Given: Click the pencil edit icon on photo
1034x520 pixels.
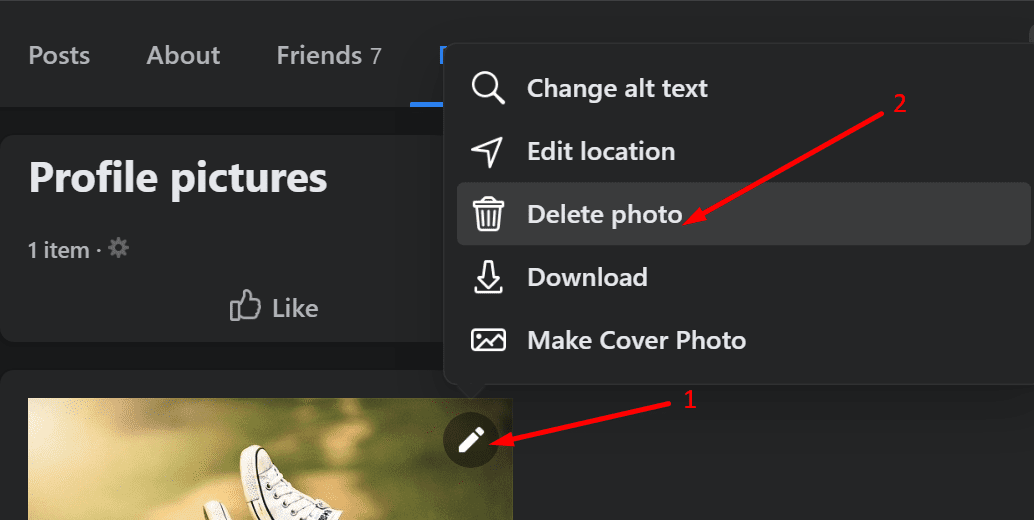Looking at the screenshot, I should pyautogui.click(x=471, y=440).
